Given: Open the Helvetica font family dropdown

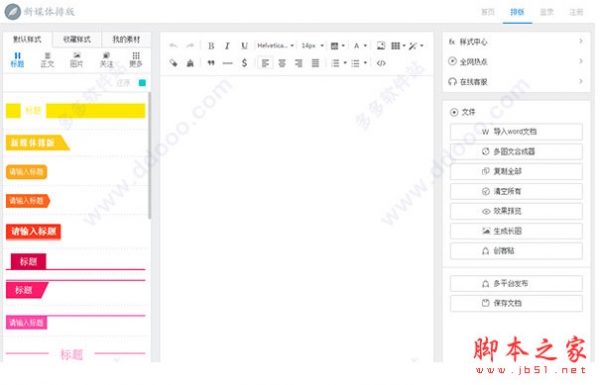Looking at the screenshot, I should 275,46.
